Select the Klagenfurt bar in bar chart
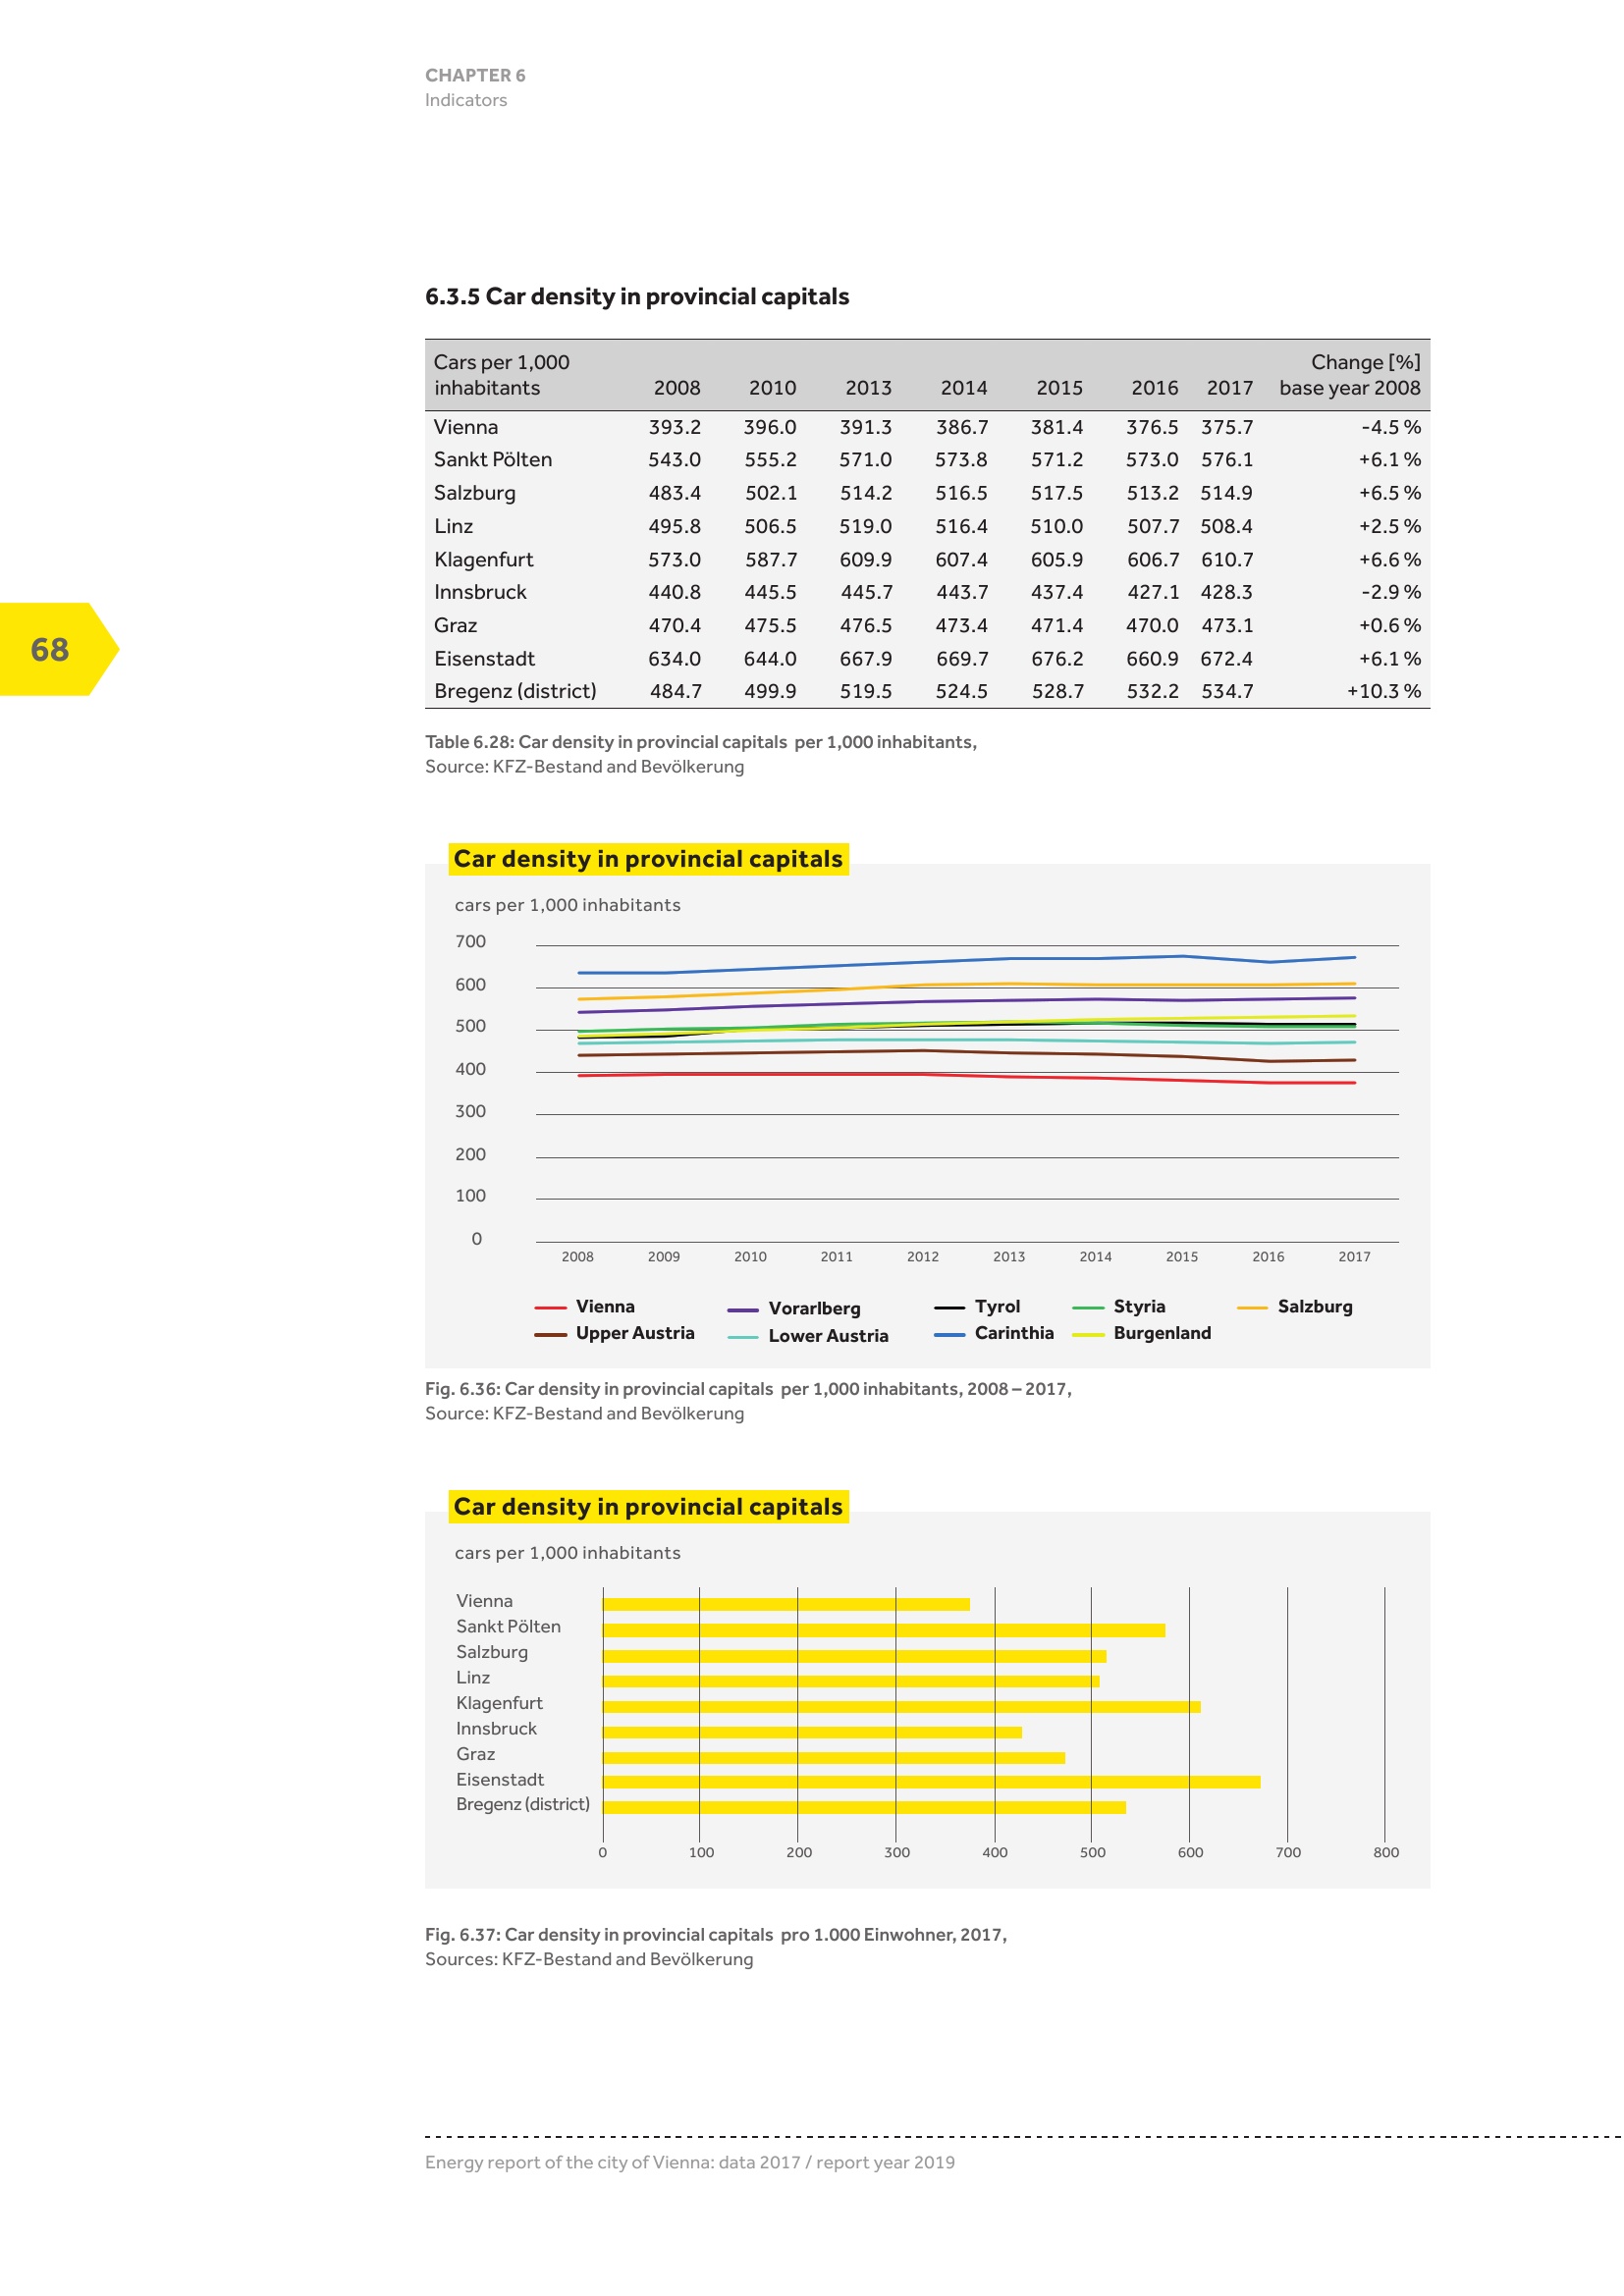Screen dimensions: 1624x2296 (x=900, y=1706)
